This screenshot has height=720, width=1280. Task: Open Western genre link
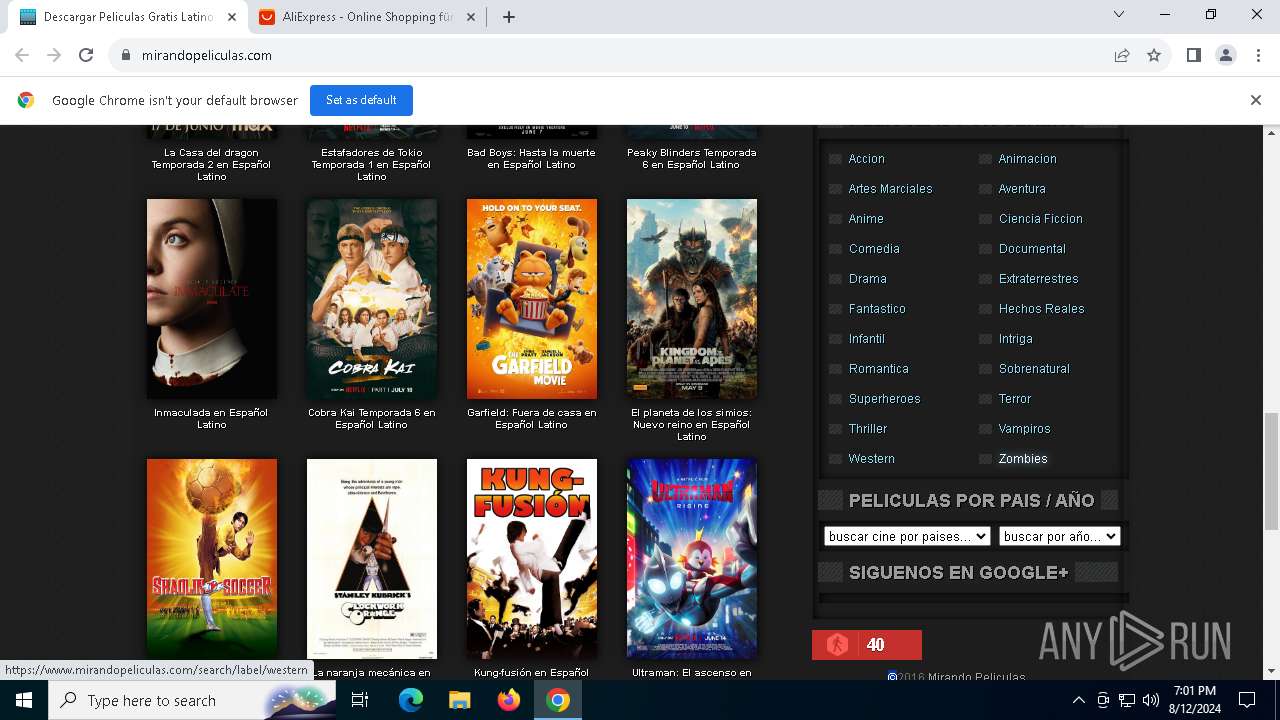click(871, 459)
